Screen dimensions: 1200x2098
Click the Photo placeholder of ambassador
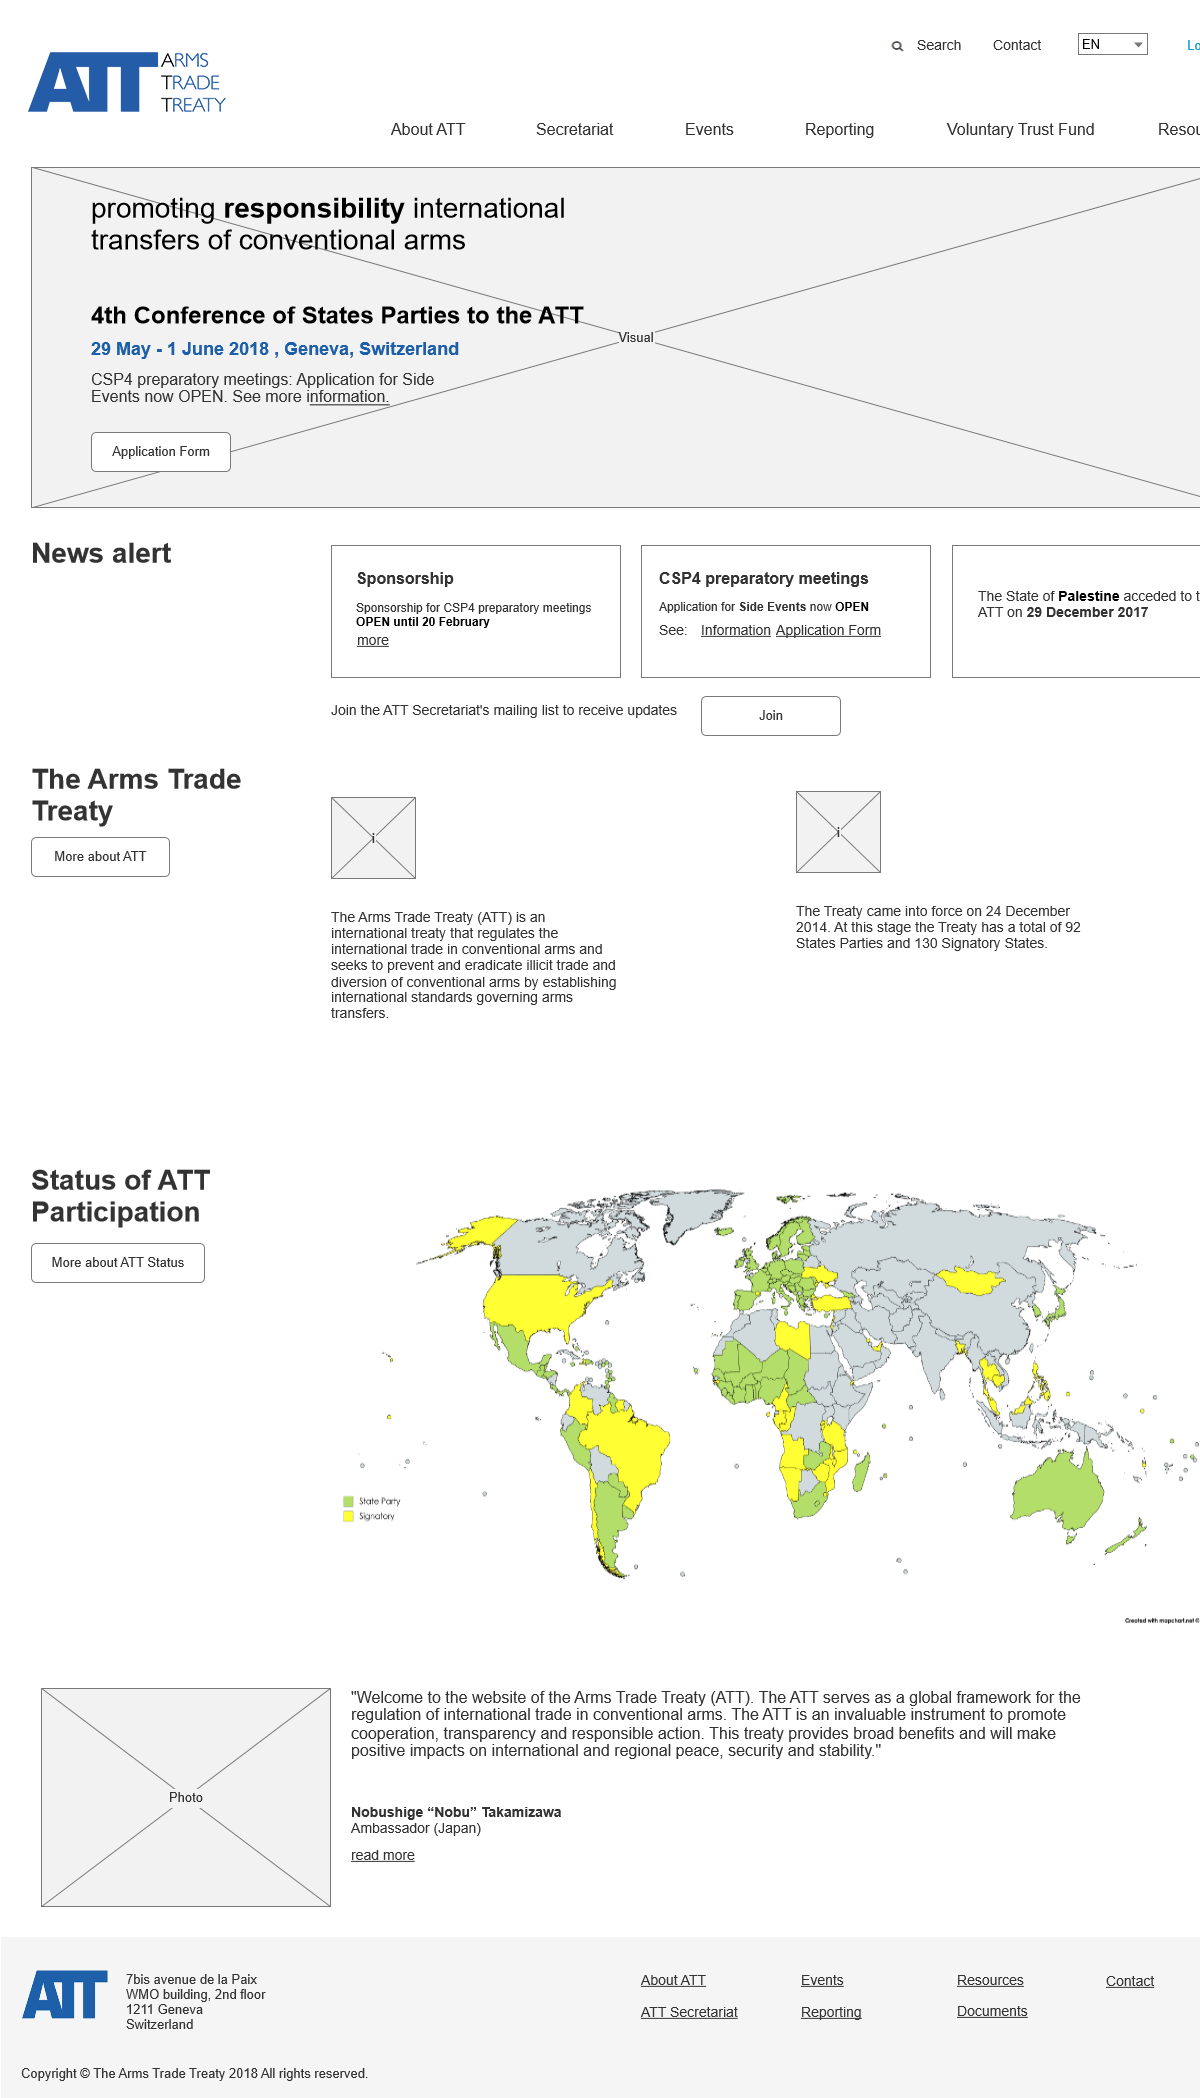pyautogui.click(x=186, y=1797)
